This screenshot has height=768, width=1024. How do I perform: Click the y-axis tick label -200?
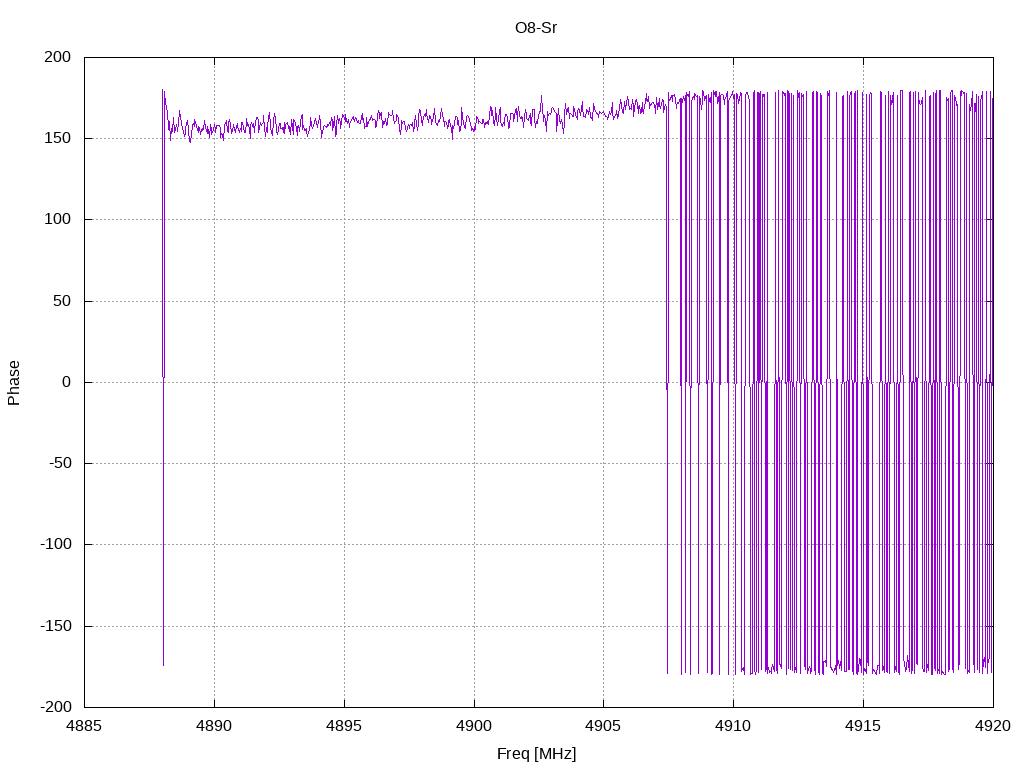point(56,707)
